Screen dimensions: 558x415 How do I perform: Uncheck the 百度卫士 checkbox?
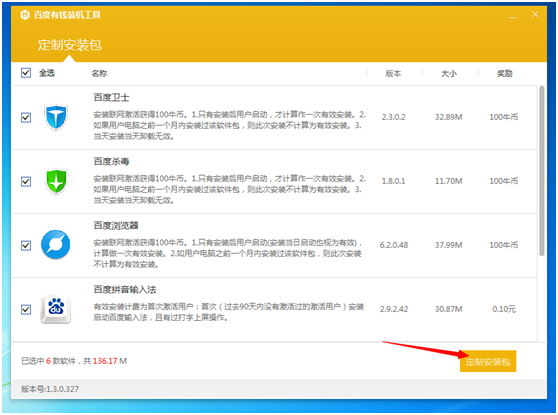coord(26,117)
